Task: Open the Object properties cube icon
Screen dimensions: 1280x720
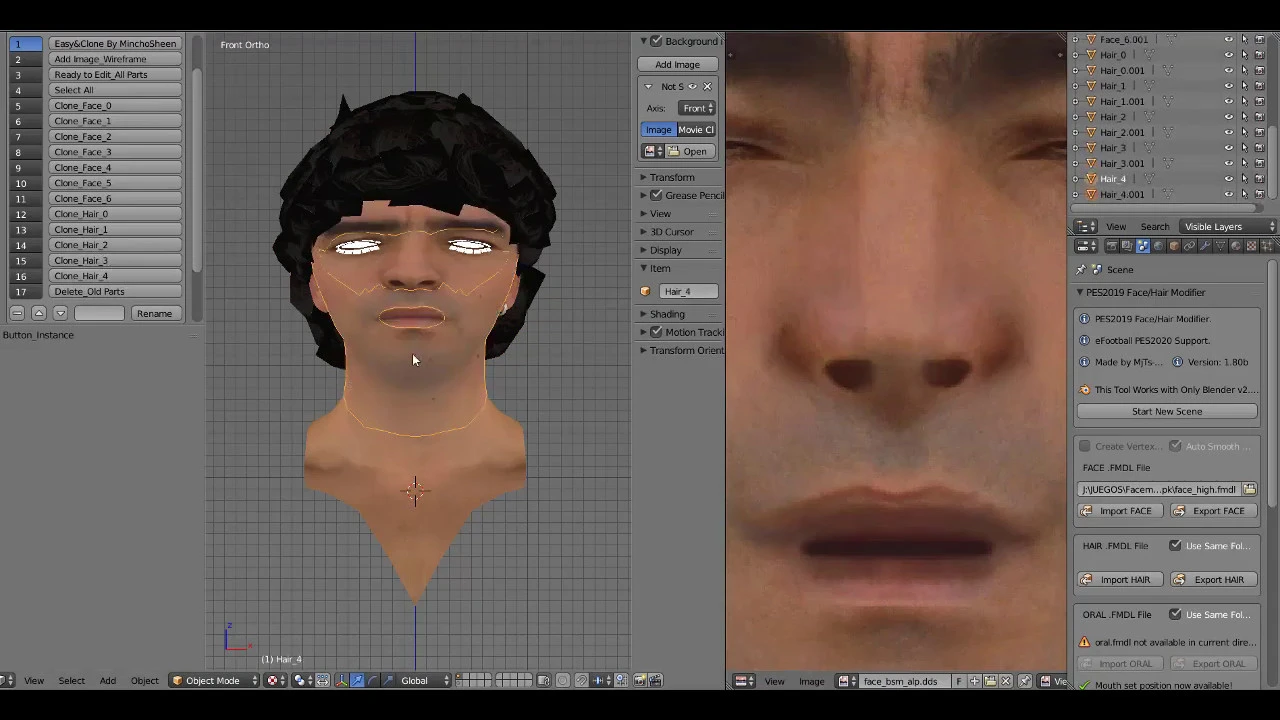Action: click(1174, 246)
